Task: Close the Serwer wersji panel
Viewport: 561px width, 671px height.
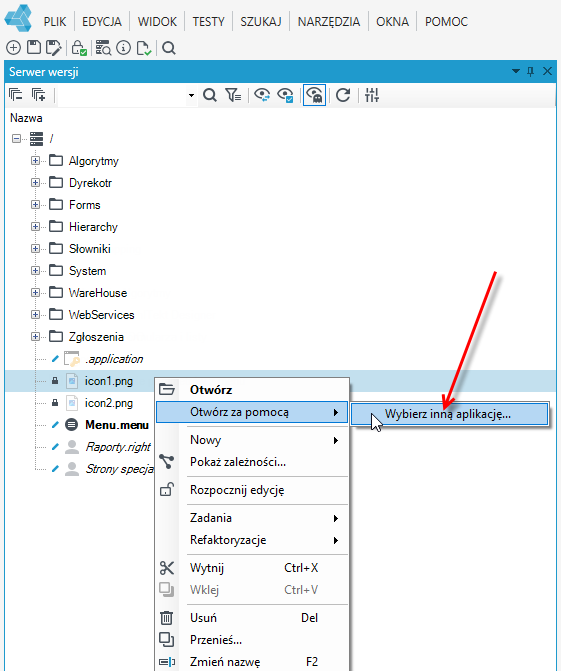Action: coord(547,71)
